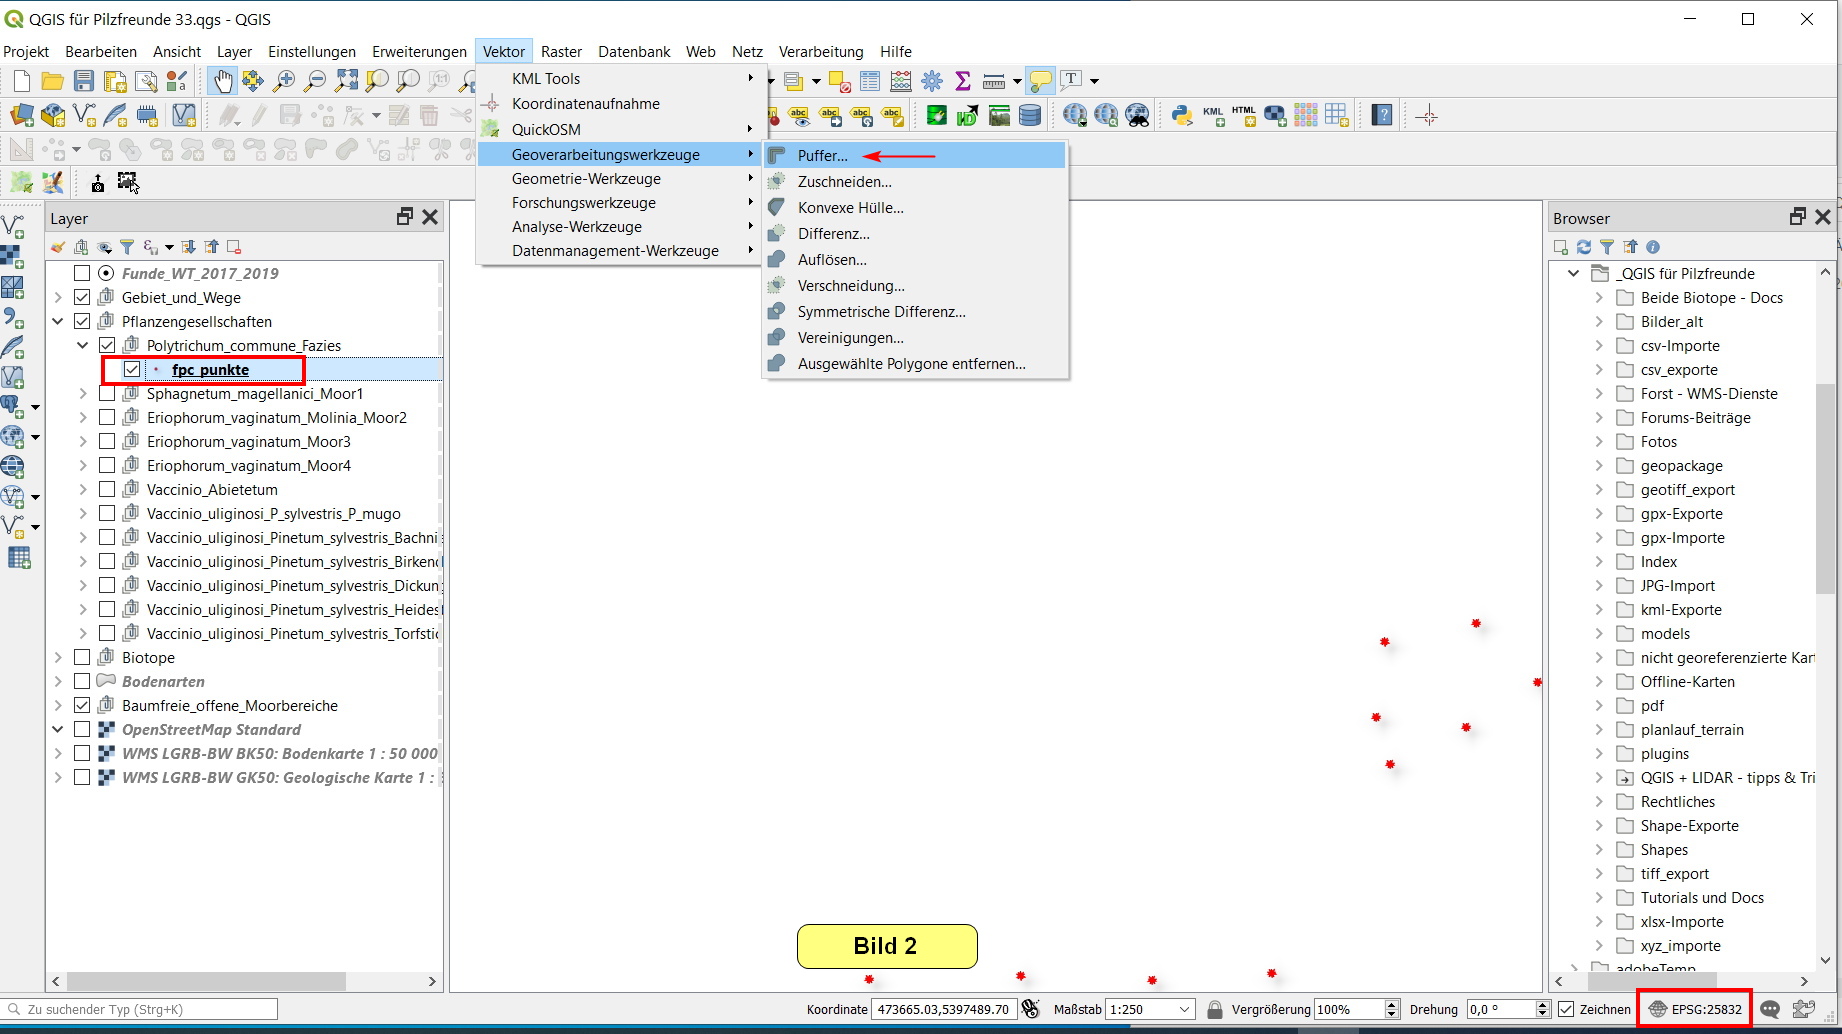Select Zuschneiden... in Geoverarbeitungswerkzeuge submenu
Image resolution: width=1842 pixels, height=1034 pixels.
coord(844,182)
